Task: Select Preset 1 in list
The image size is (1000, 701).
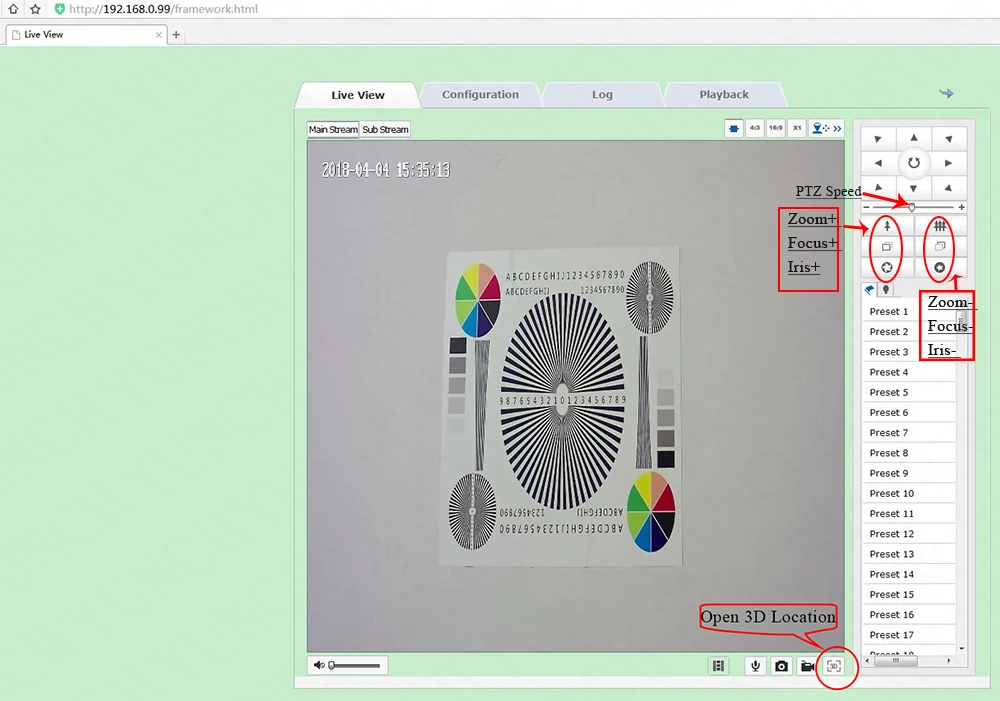Action: 909,311
